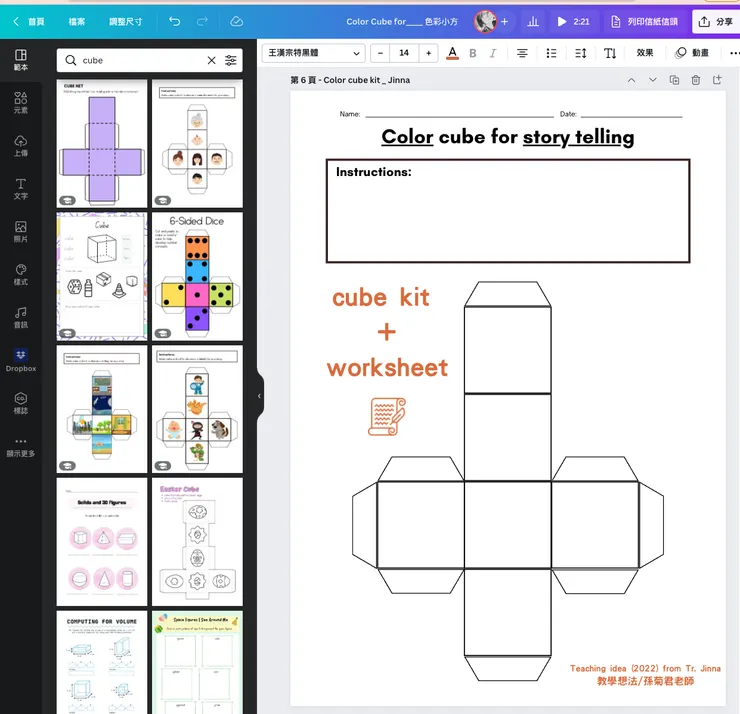This screenshot has height=714, width=740.
Task: Select the orange scroll icon graphic
Action: click(x=387, y=416)
